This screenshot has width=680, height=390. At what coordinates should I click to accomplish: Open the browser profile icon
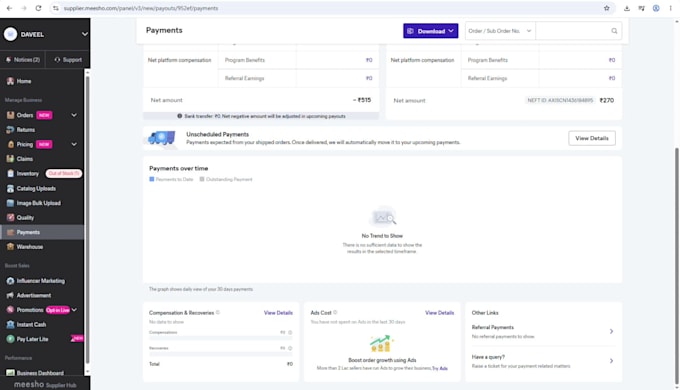[x=656, y=8]
